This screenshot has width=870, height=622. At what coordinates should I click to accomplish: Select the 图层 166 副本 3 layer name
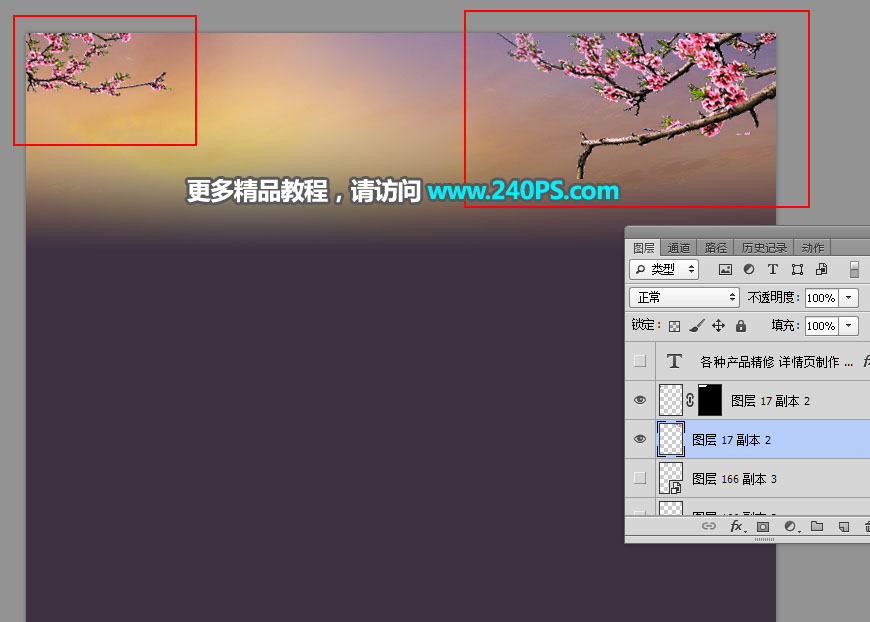[735, 478]
